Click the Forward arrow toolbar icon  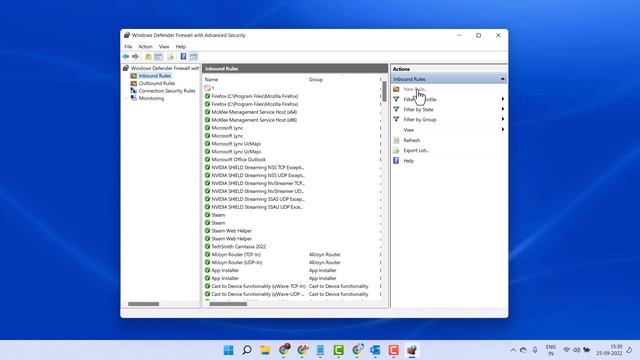click(135, 56)
